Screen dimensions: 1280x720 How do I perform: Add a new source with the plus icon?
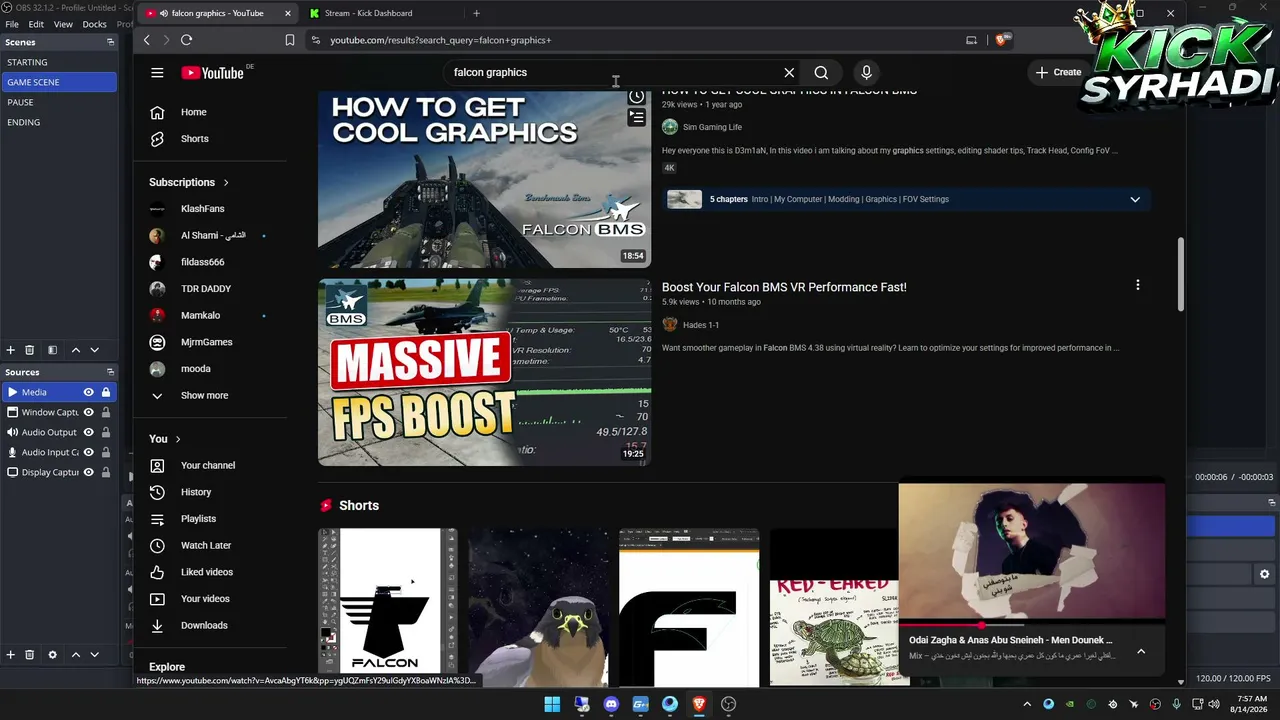pos(11,655)
